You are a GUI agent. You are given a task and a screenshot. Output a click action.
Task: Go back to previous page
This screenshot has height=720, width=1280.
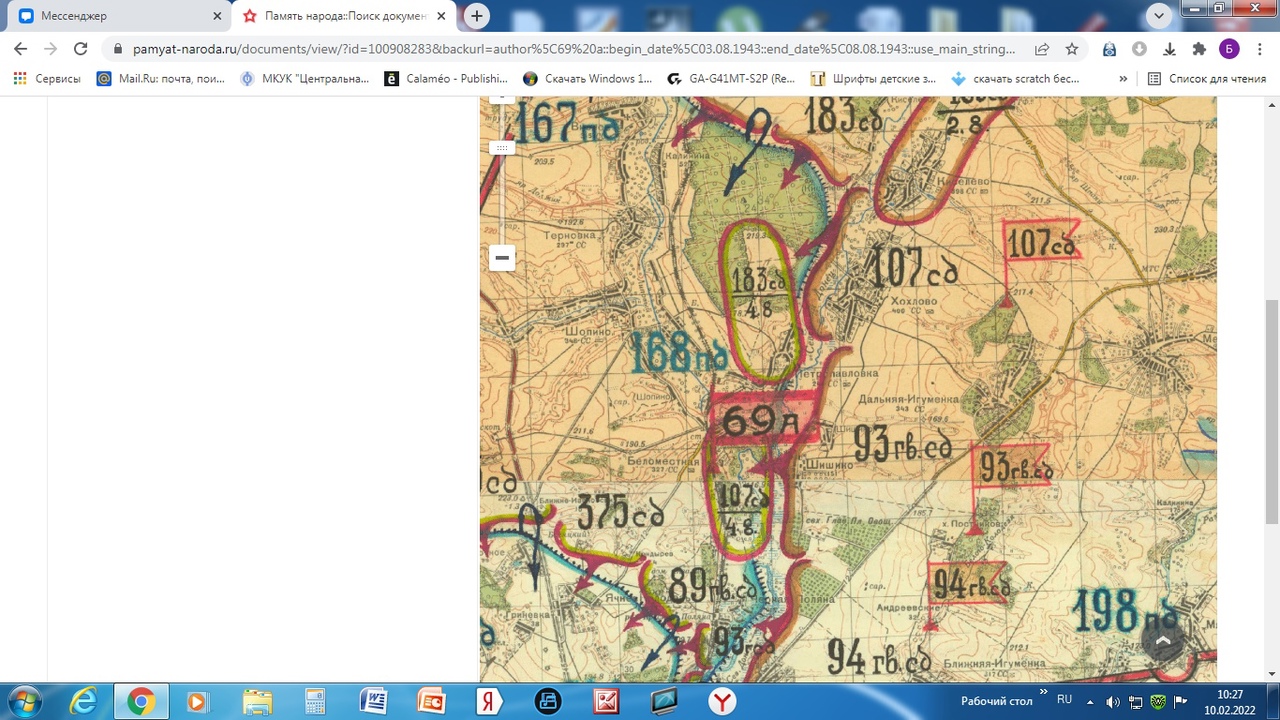click(21, 49)
